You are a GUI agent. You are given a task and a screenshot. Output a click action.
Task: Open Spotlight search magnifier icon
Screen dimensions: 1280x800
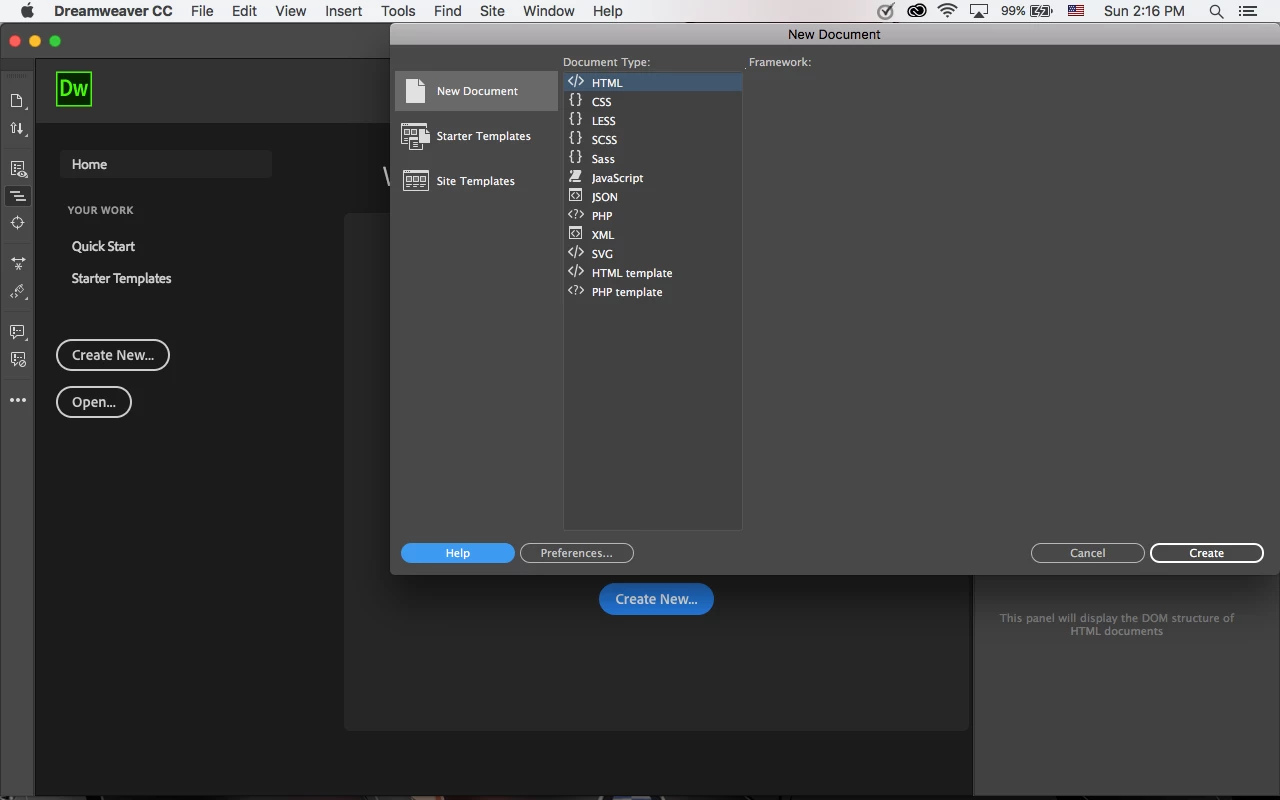coord(1216,11)
